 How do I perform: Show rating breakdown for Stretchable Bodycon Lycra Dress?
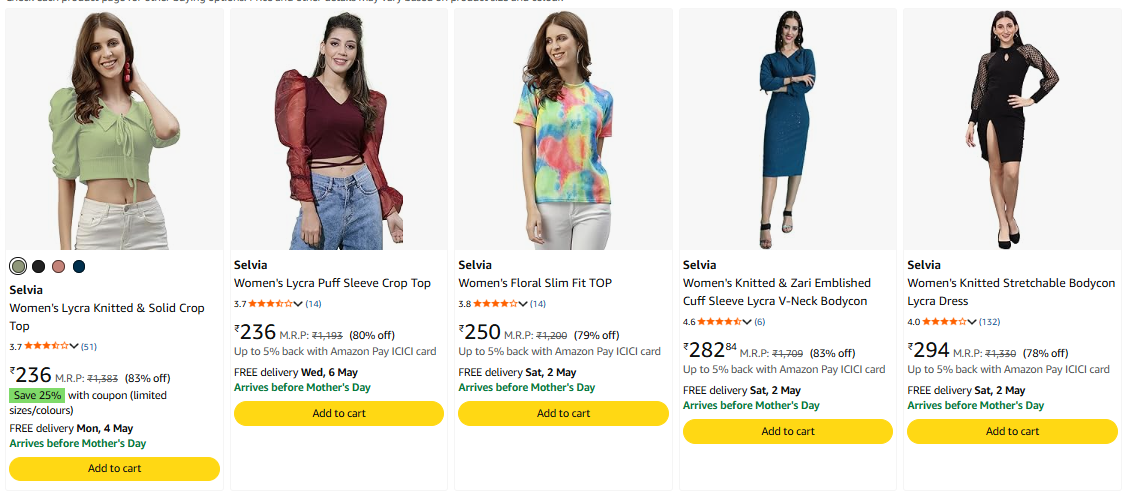972,322
